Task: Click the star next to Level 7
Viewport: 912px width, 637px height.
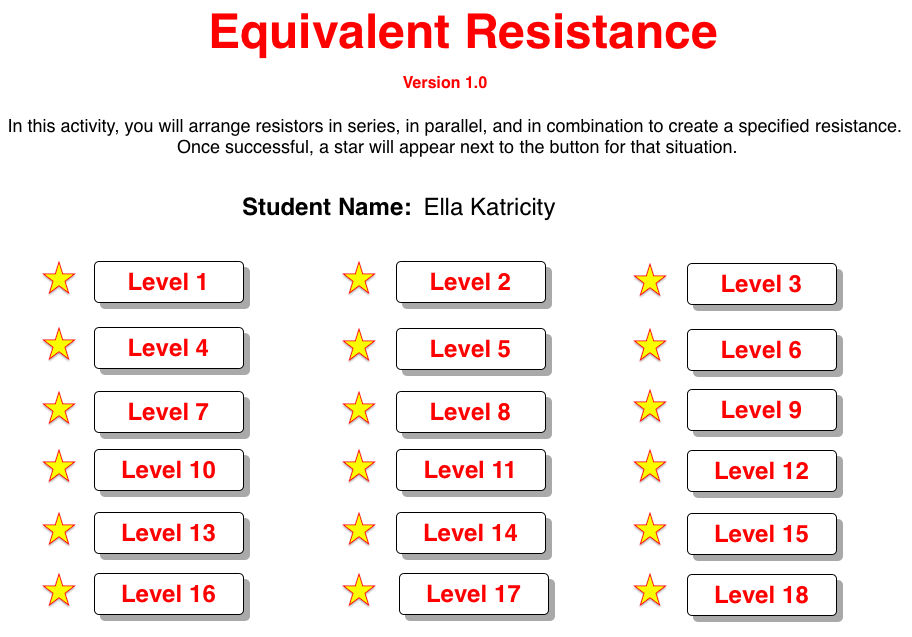Action: pyautogui.click(x=58, y=408)
